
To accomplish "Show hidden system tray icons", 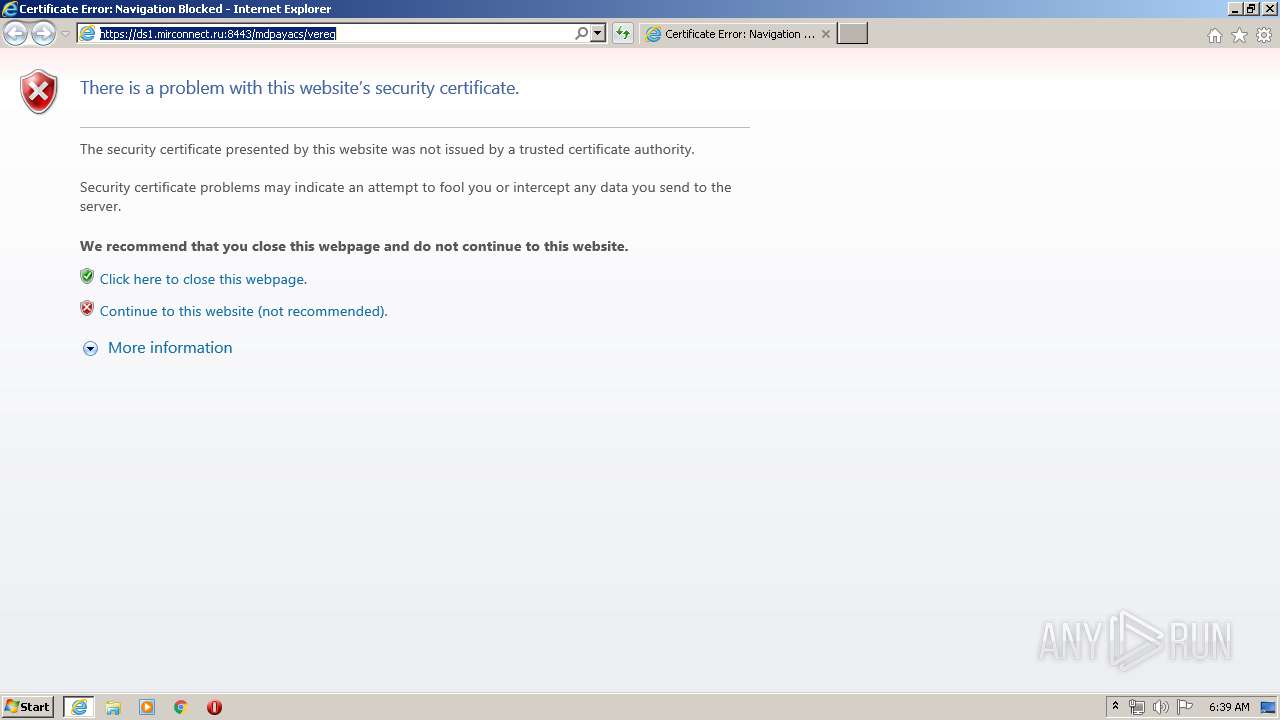I will click(1115, 707).
